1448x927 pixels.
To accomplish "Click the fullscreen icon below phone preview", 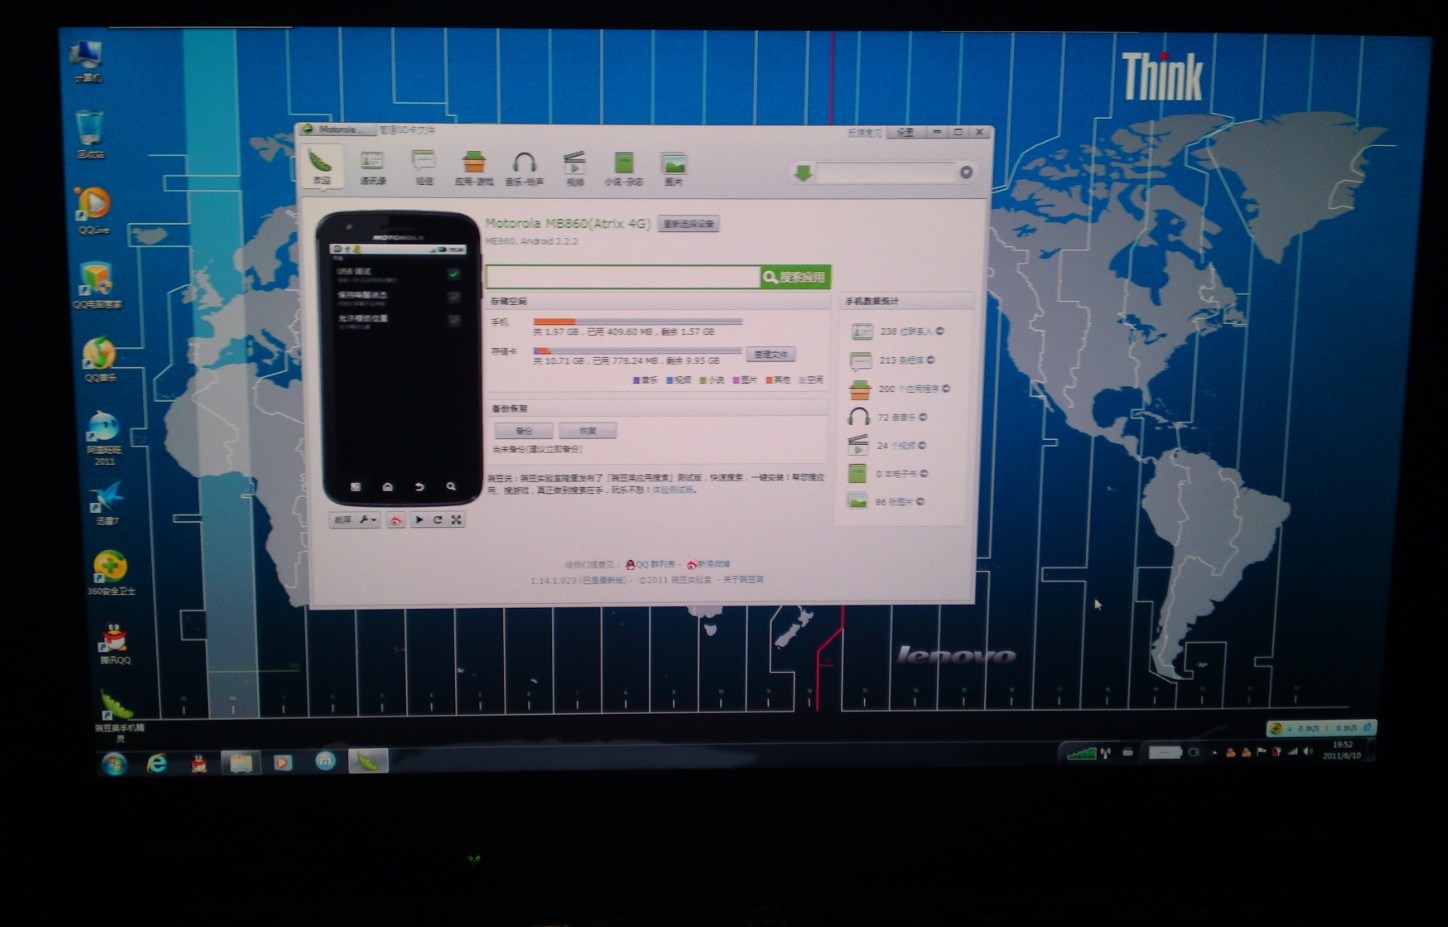I will pyautogui.click(x=456, y=520).
